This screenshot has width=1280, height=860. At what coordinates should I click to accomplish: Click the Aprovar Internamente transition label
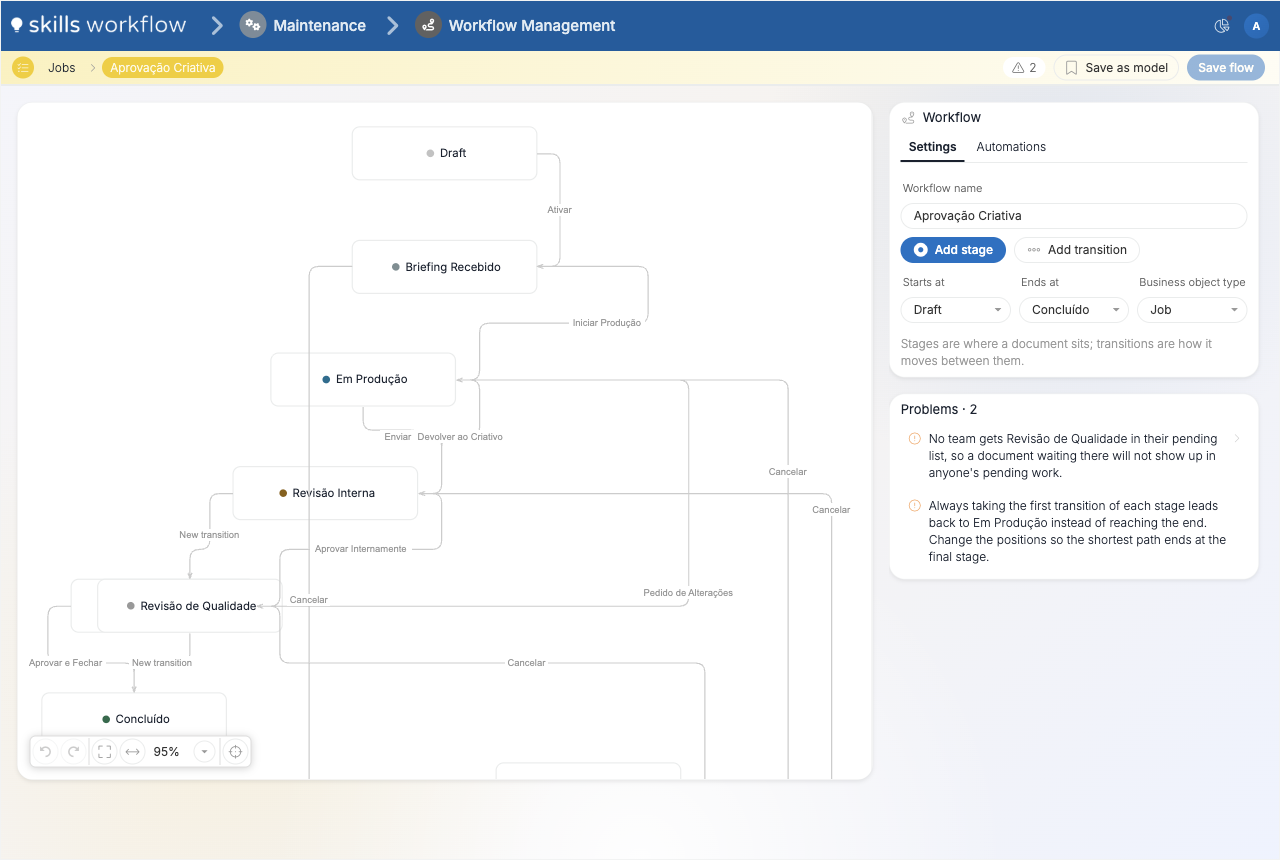tap(361, 549)
